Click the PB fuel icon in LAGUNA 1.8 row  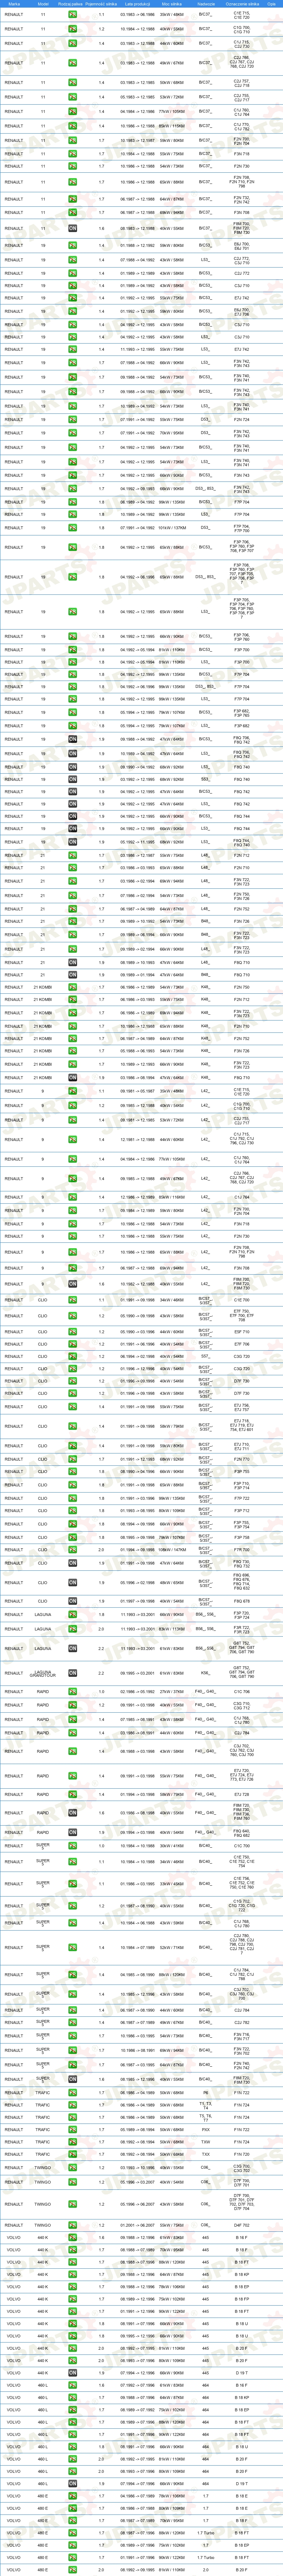point(72,1614)
